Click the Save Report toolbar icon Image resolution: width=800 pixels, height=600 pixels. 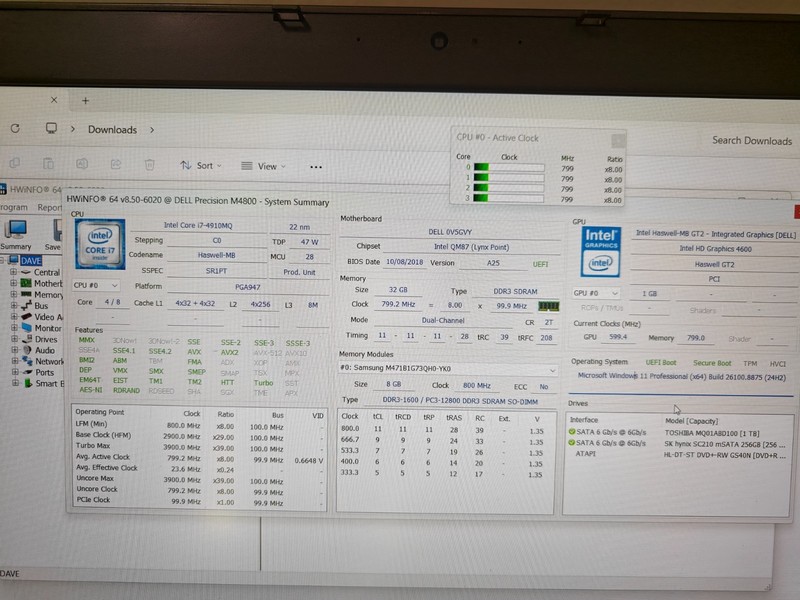click(x=54, y=235)
